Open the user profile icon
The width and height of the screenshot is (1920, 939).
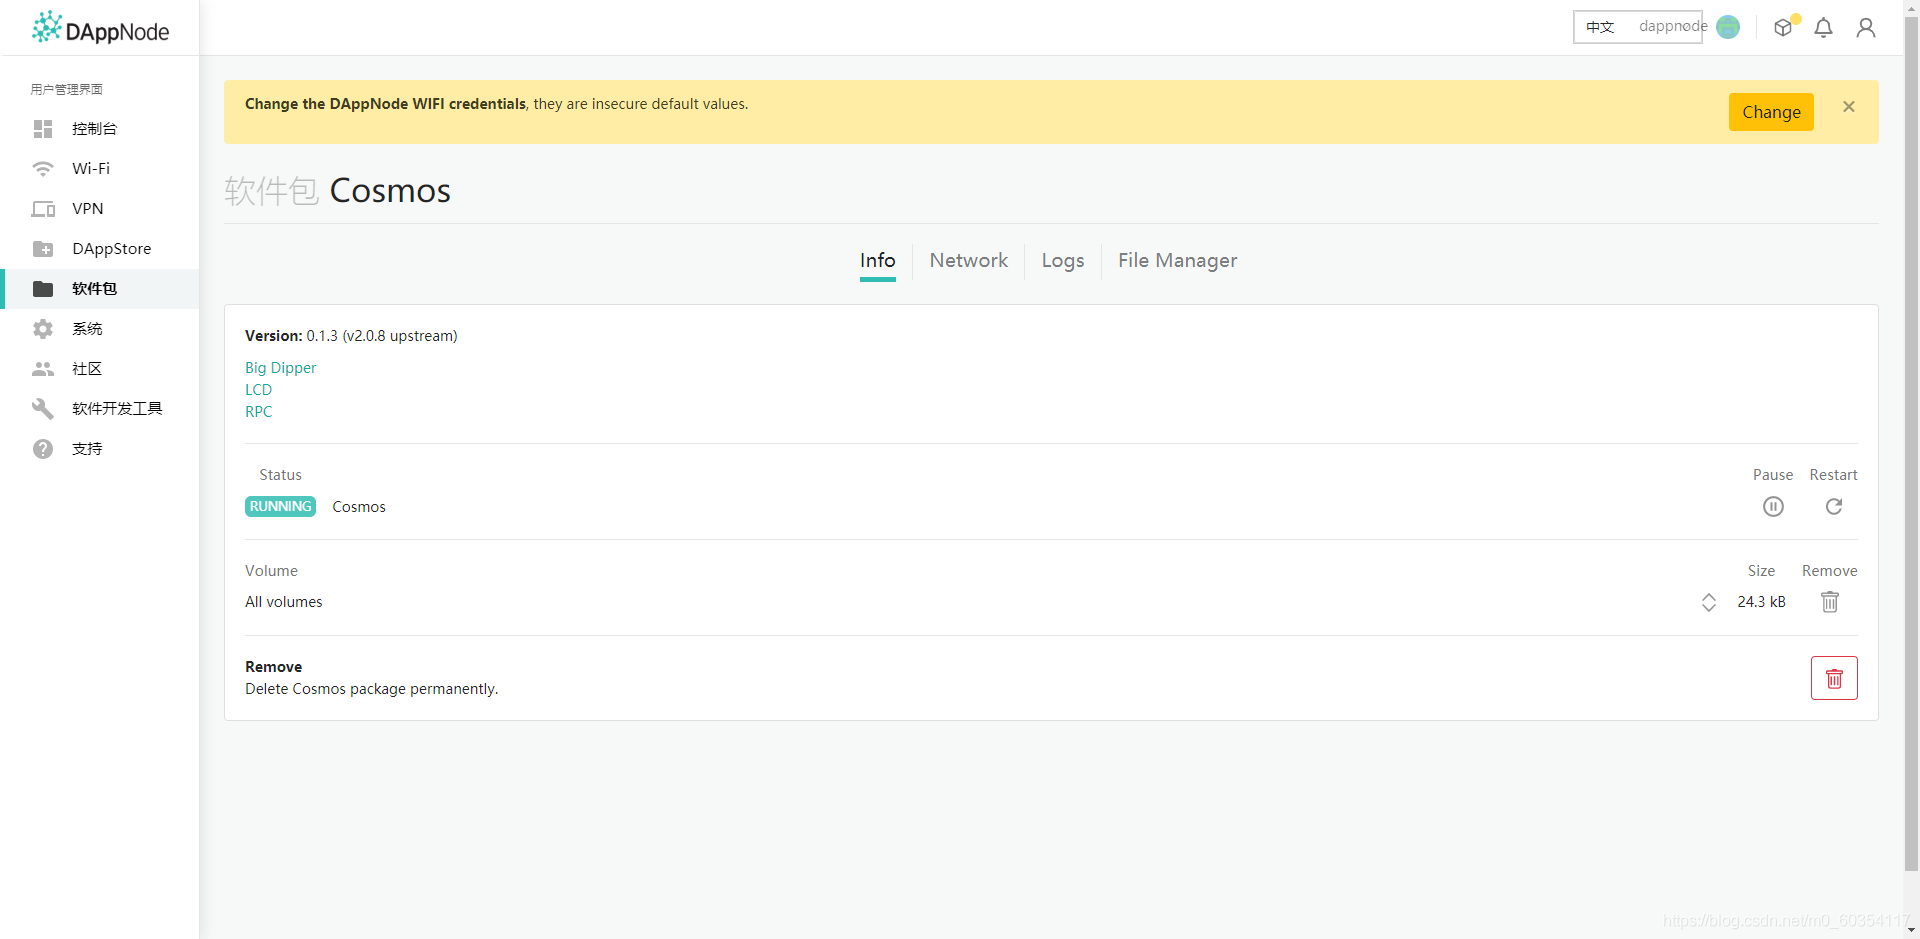1866,28
